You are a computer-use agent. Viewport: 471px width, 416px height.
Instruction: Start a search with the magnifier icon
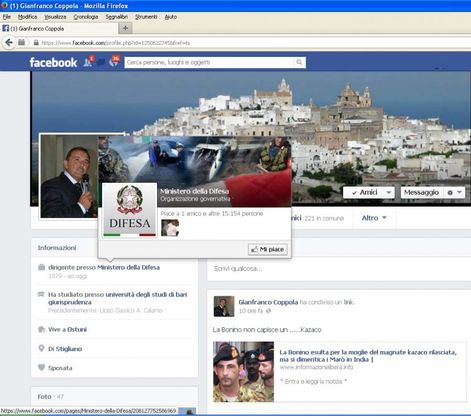tap(299, 62)
